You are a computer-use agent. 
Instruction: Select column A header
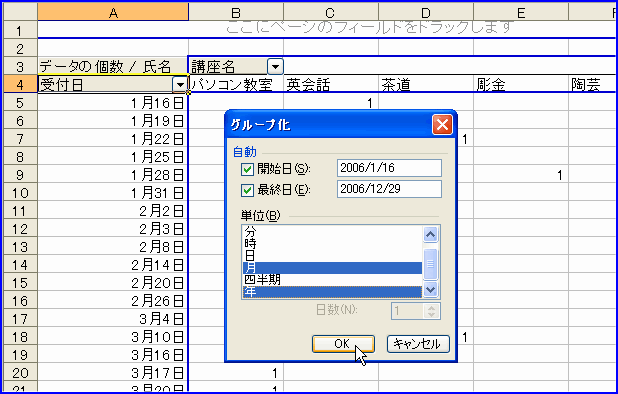pos(113,12)
